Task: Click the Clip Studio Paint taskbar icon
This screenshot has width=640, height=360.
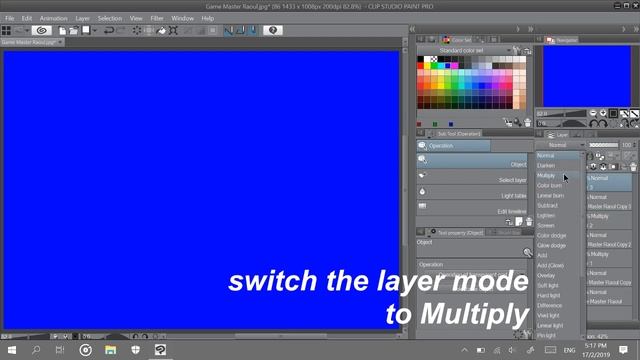Action: (x=160, y=350)
